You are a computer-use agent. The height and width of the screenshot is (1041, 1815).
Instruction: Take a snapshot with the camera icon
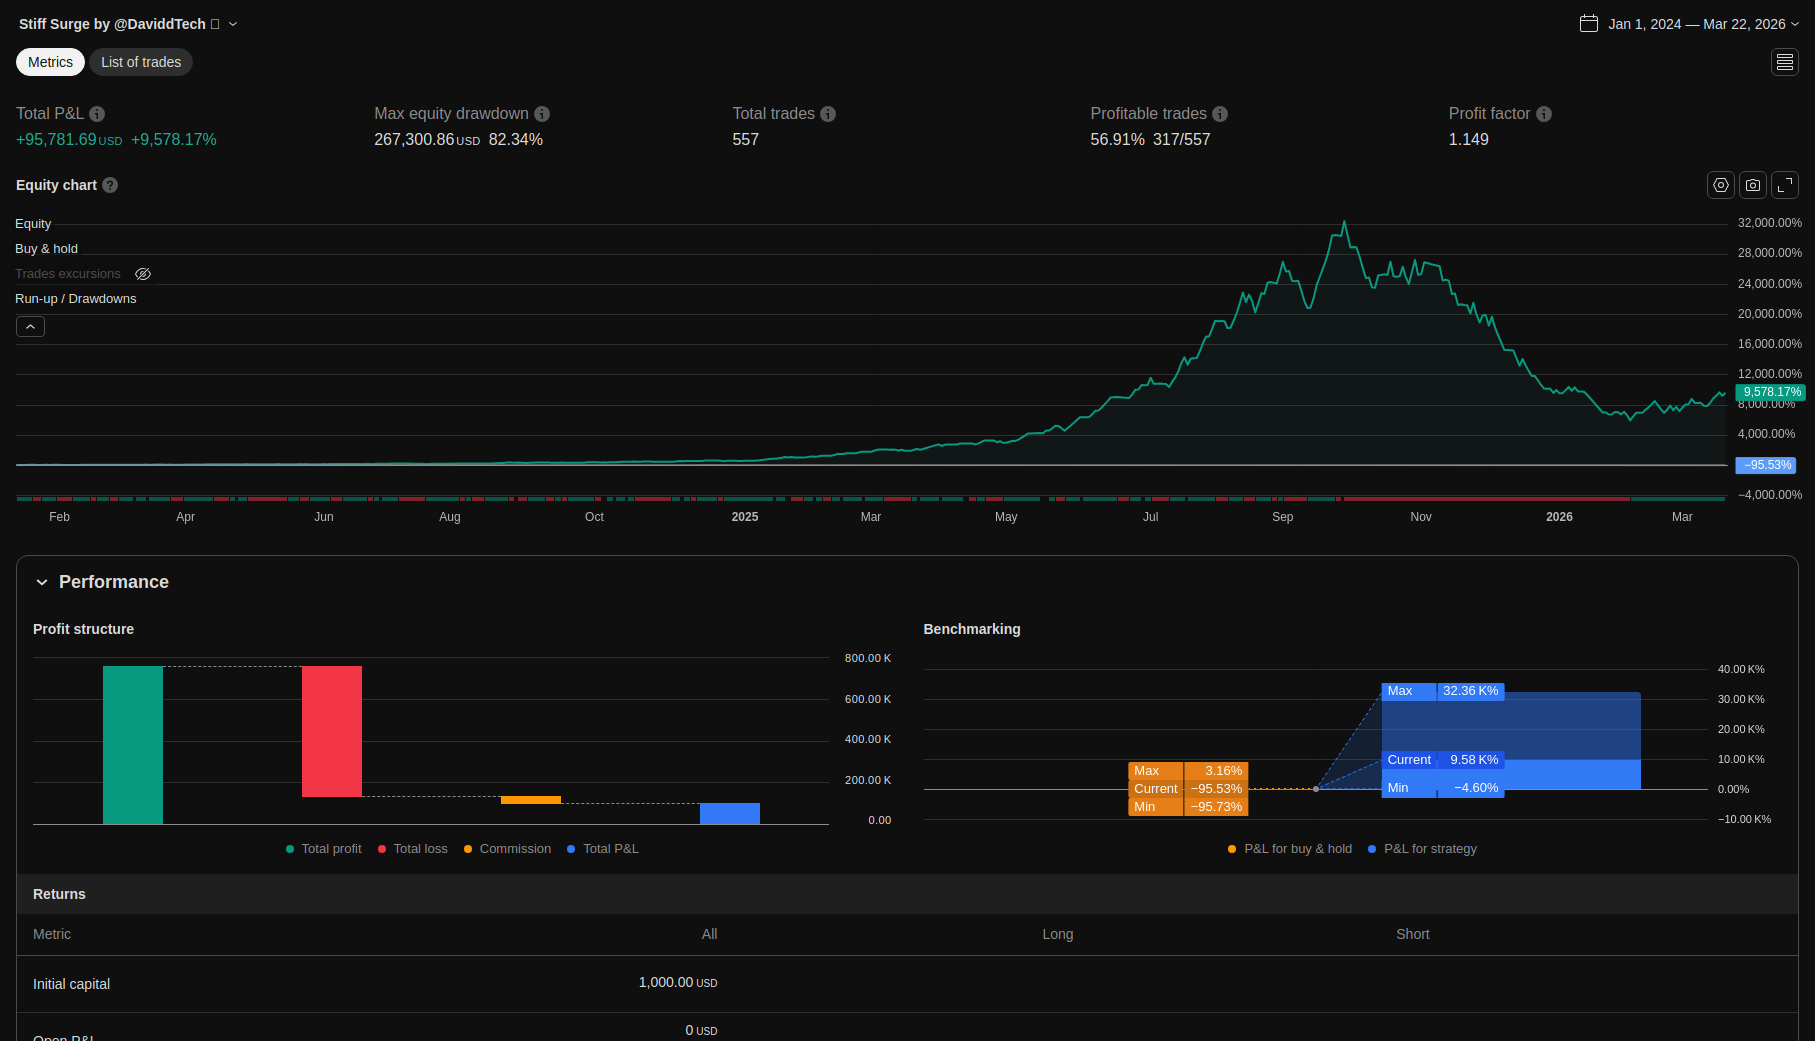[1752, 185]
